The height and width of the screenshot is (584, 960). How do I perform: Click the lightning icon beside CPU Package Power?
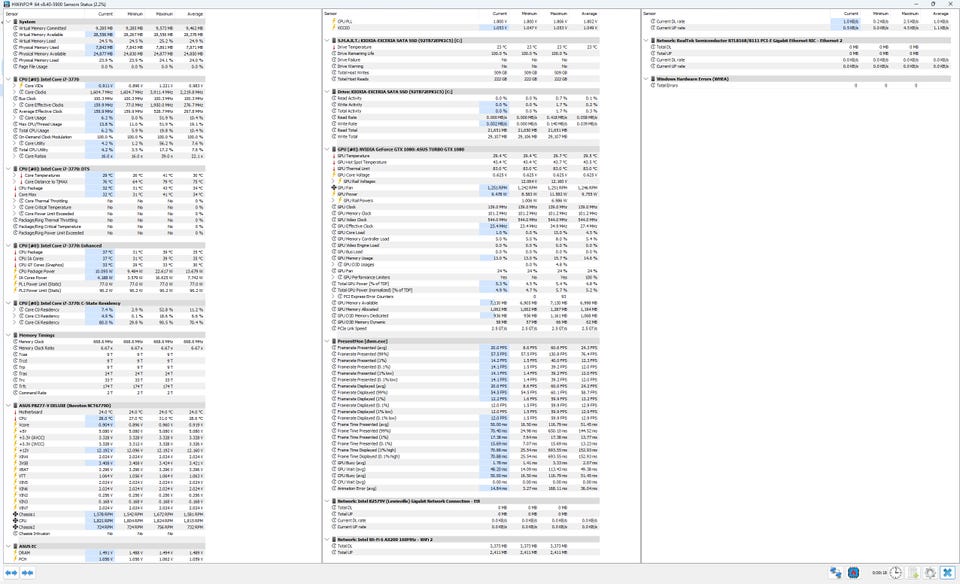[x=15, y=271]
